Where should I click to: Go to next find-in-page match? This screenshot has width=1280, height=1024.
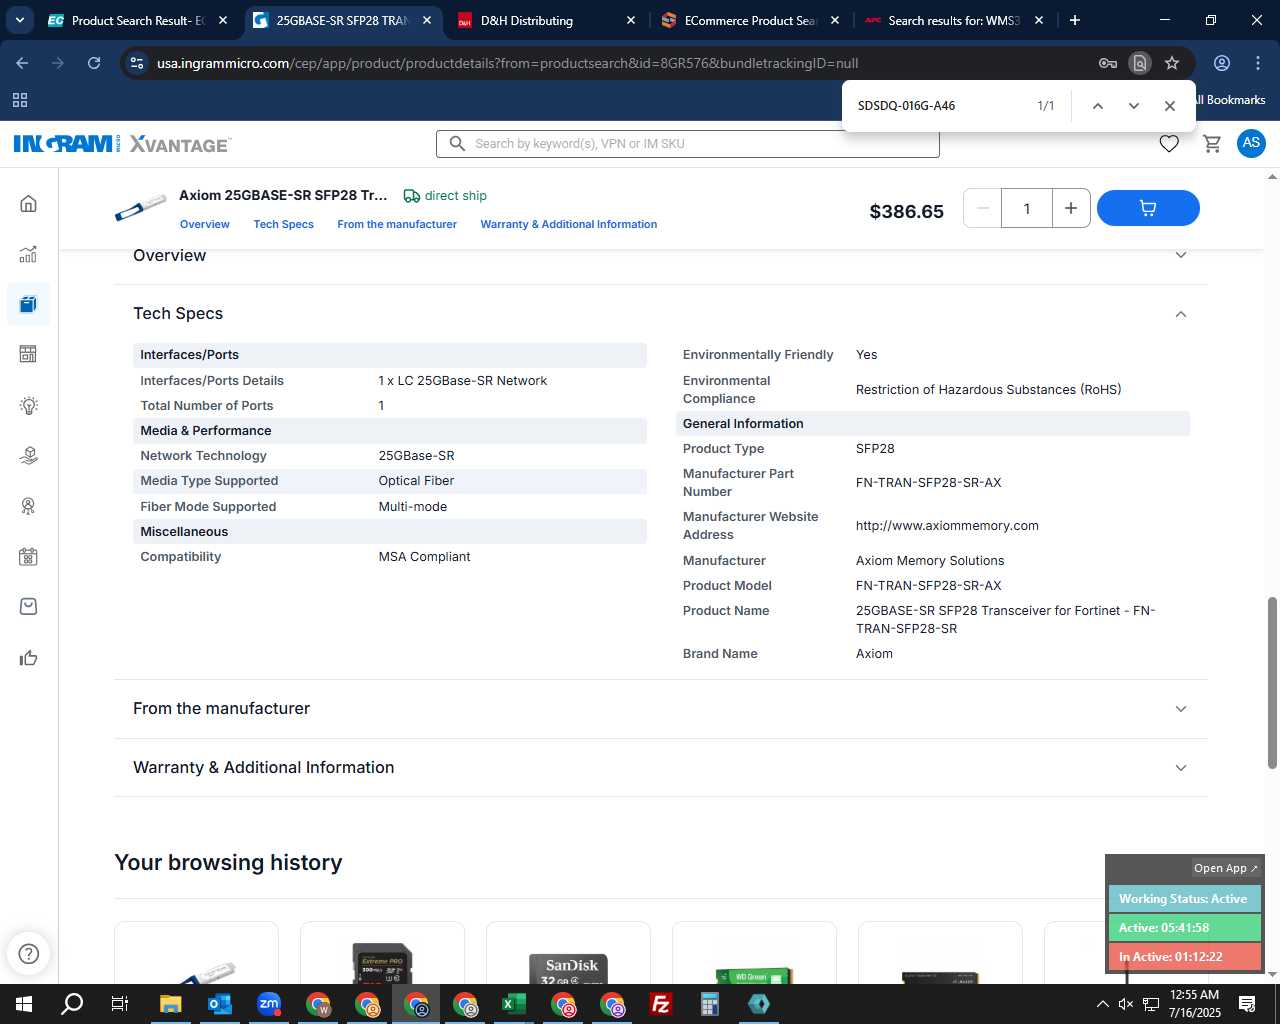(1133, 106)
